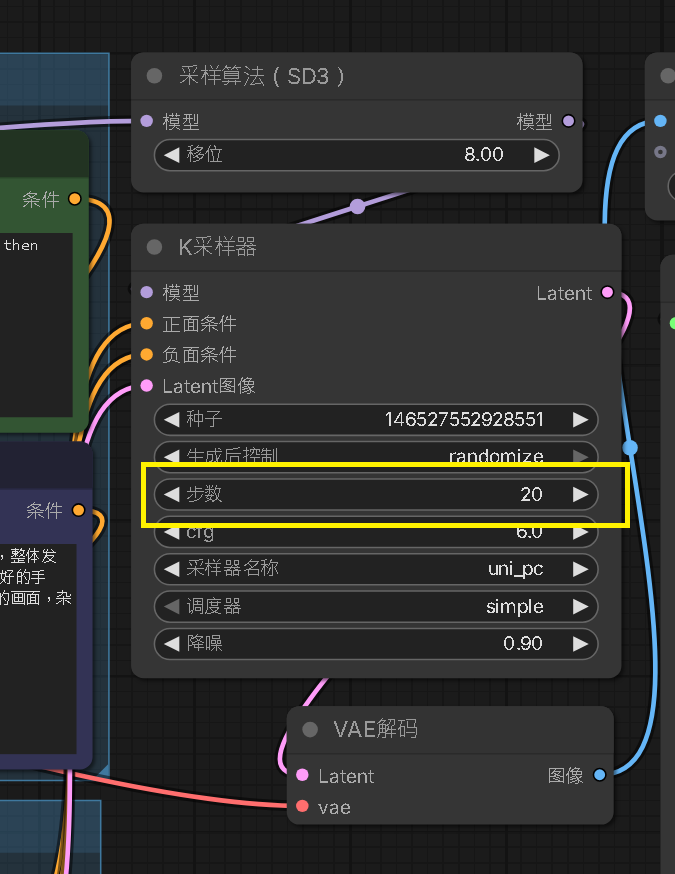The image size is (675, 874).
Task: Click the 模型 input socket on K采样器
Action: tap(147, 292)
